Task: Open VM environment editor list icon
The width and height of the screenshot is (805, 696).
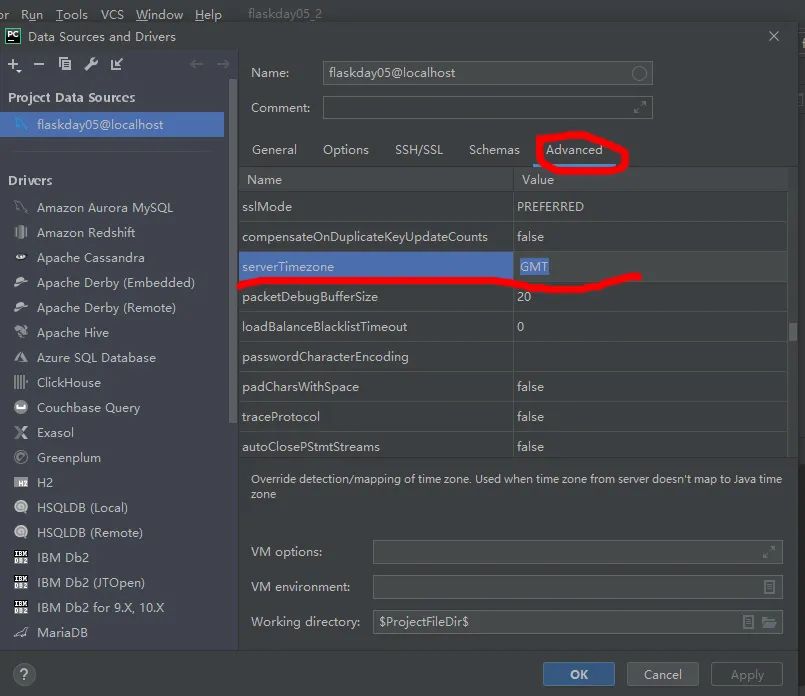Action: coord(769,587)
